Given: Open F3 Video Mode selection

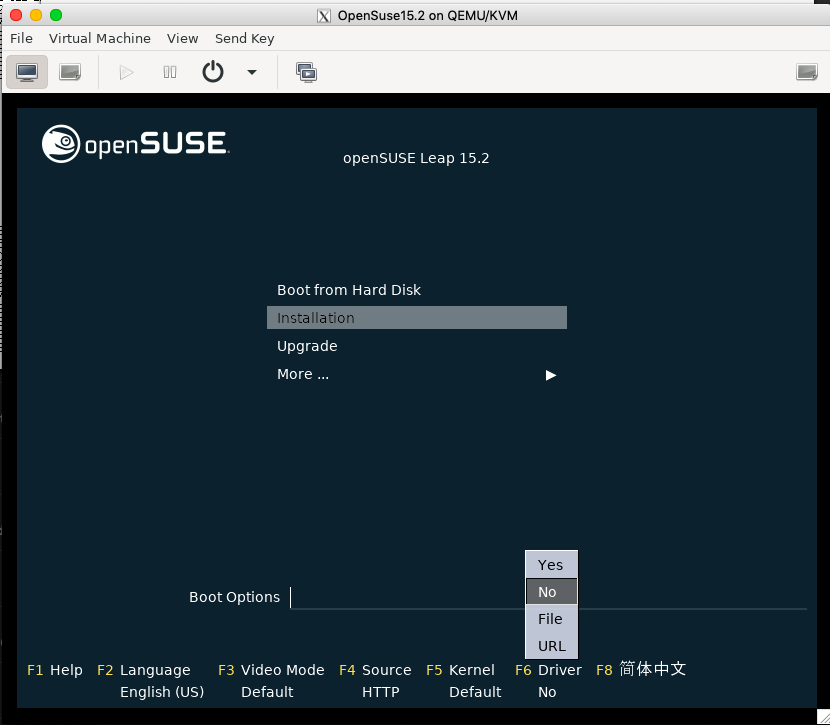Looking at the screenshot, I should point(271,670).
